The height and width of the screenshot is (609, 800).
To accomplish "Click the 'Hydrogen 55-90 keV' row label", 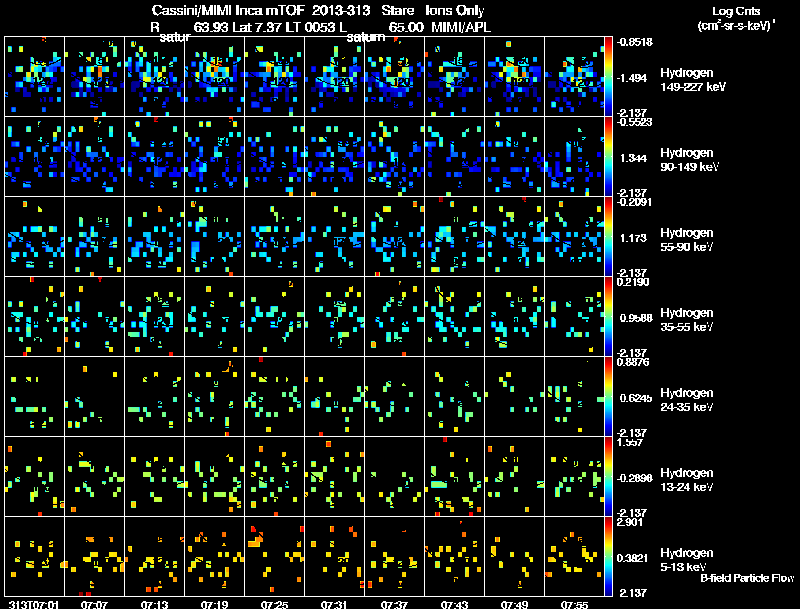I will [x=687, y=240].
